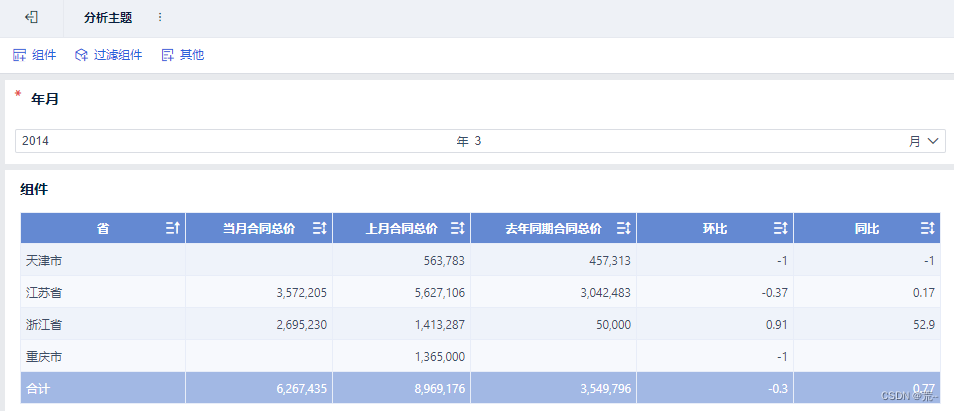
Task: Click the value 0.17 in 江苏省 row
Action: click(x=924, y=292)
